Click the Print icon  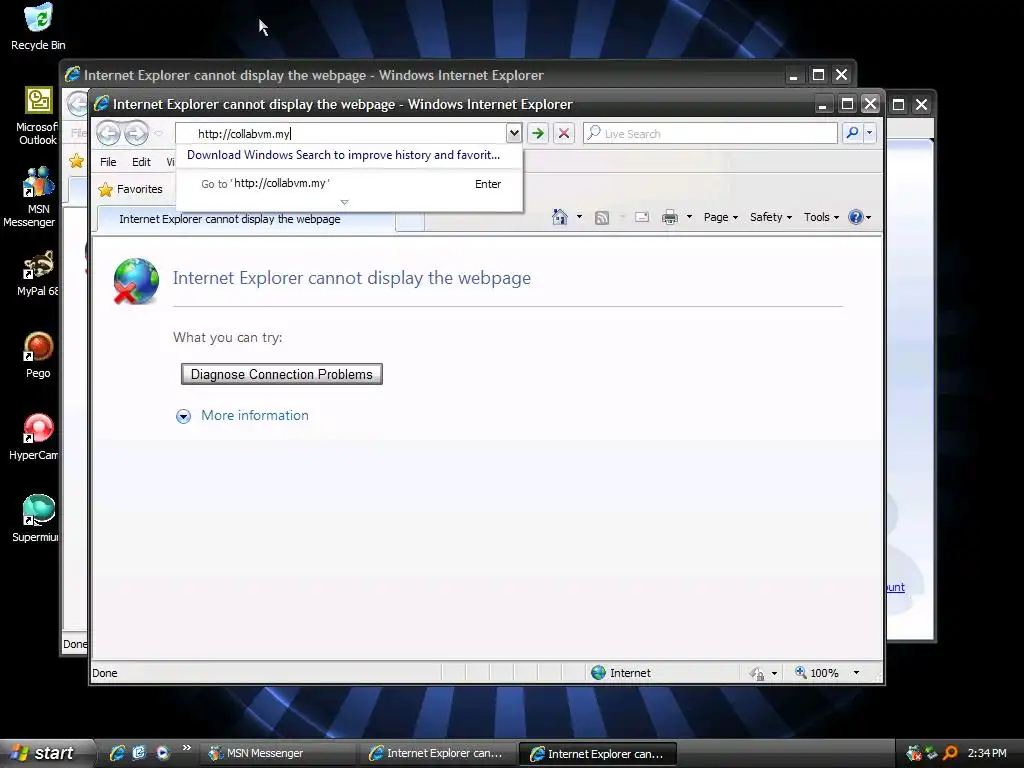pyautogui.click(x=669, y=217)
